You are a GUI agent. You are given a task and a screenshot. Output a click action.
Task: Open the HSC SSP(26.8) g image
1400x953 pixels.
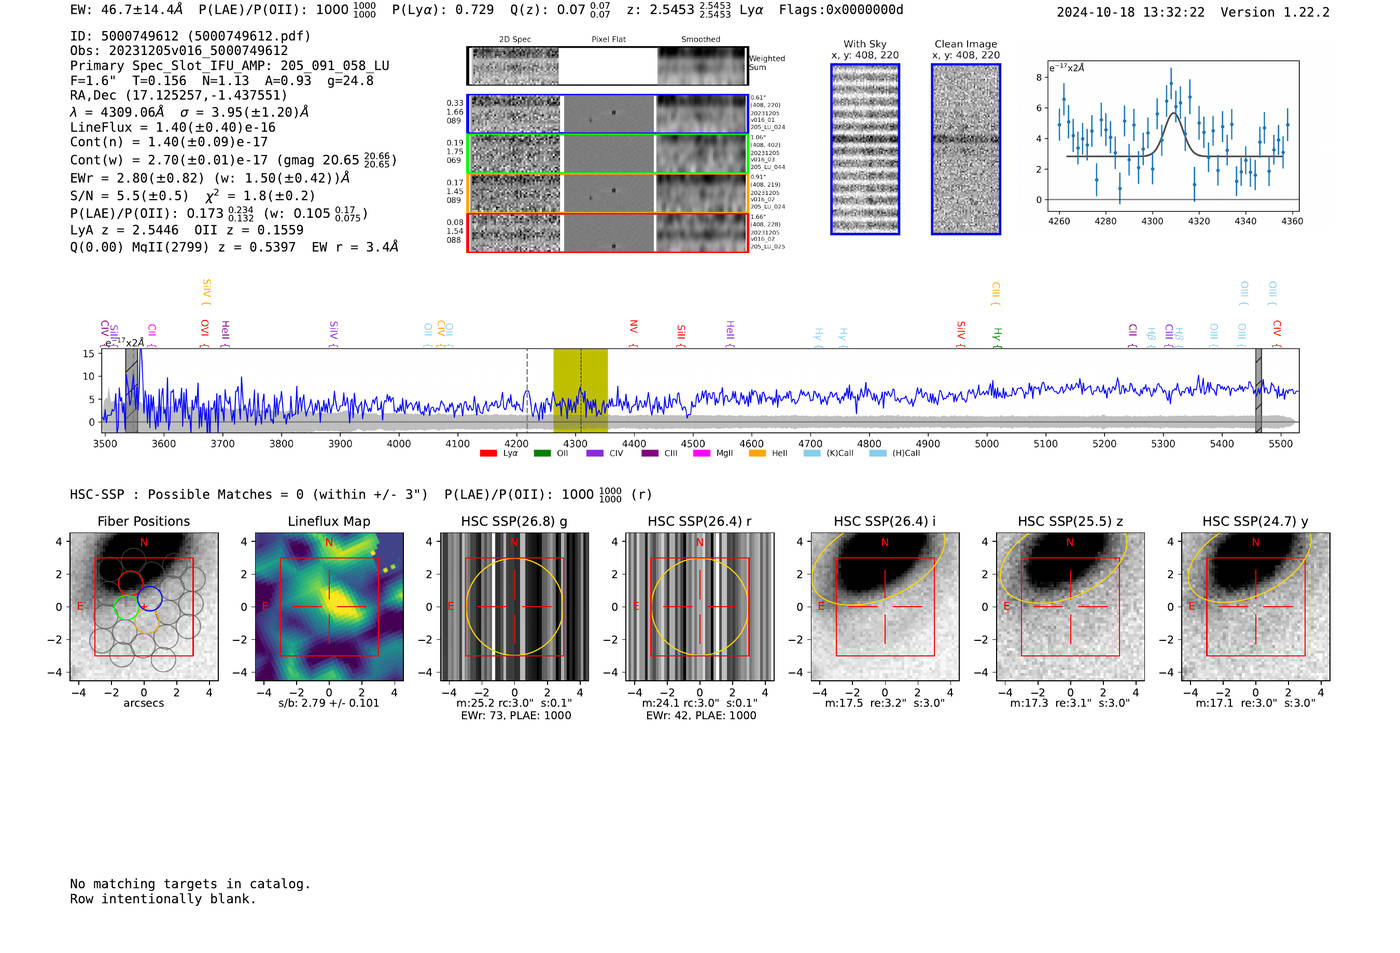(x=515, y=607)
